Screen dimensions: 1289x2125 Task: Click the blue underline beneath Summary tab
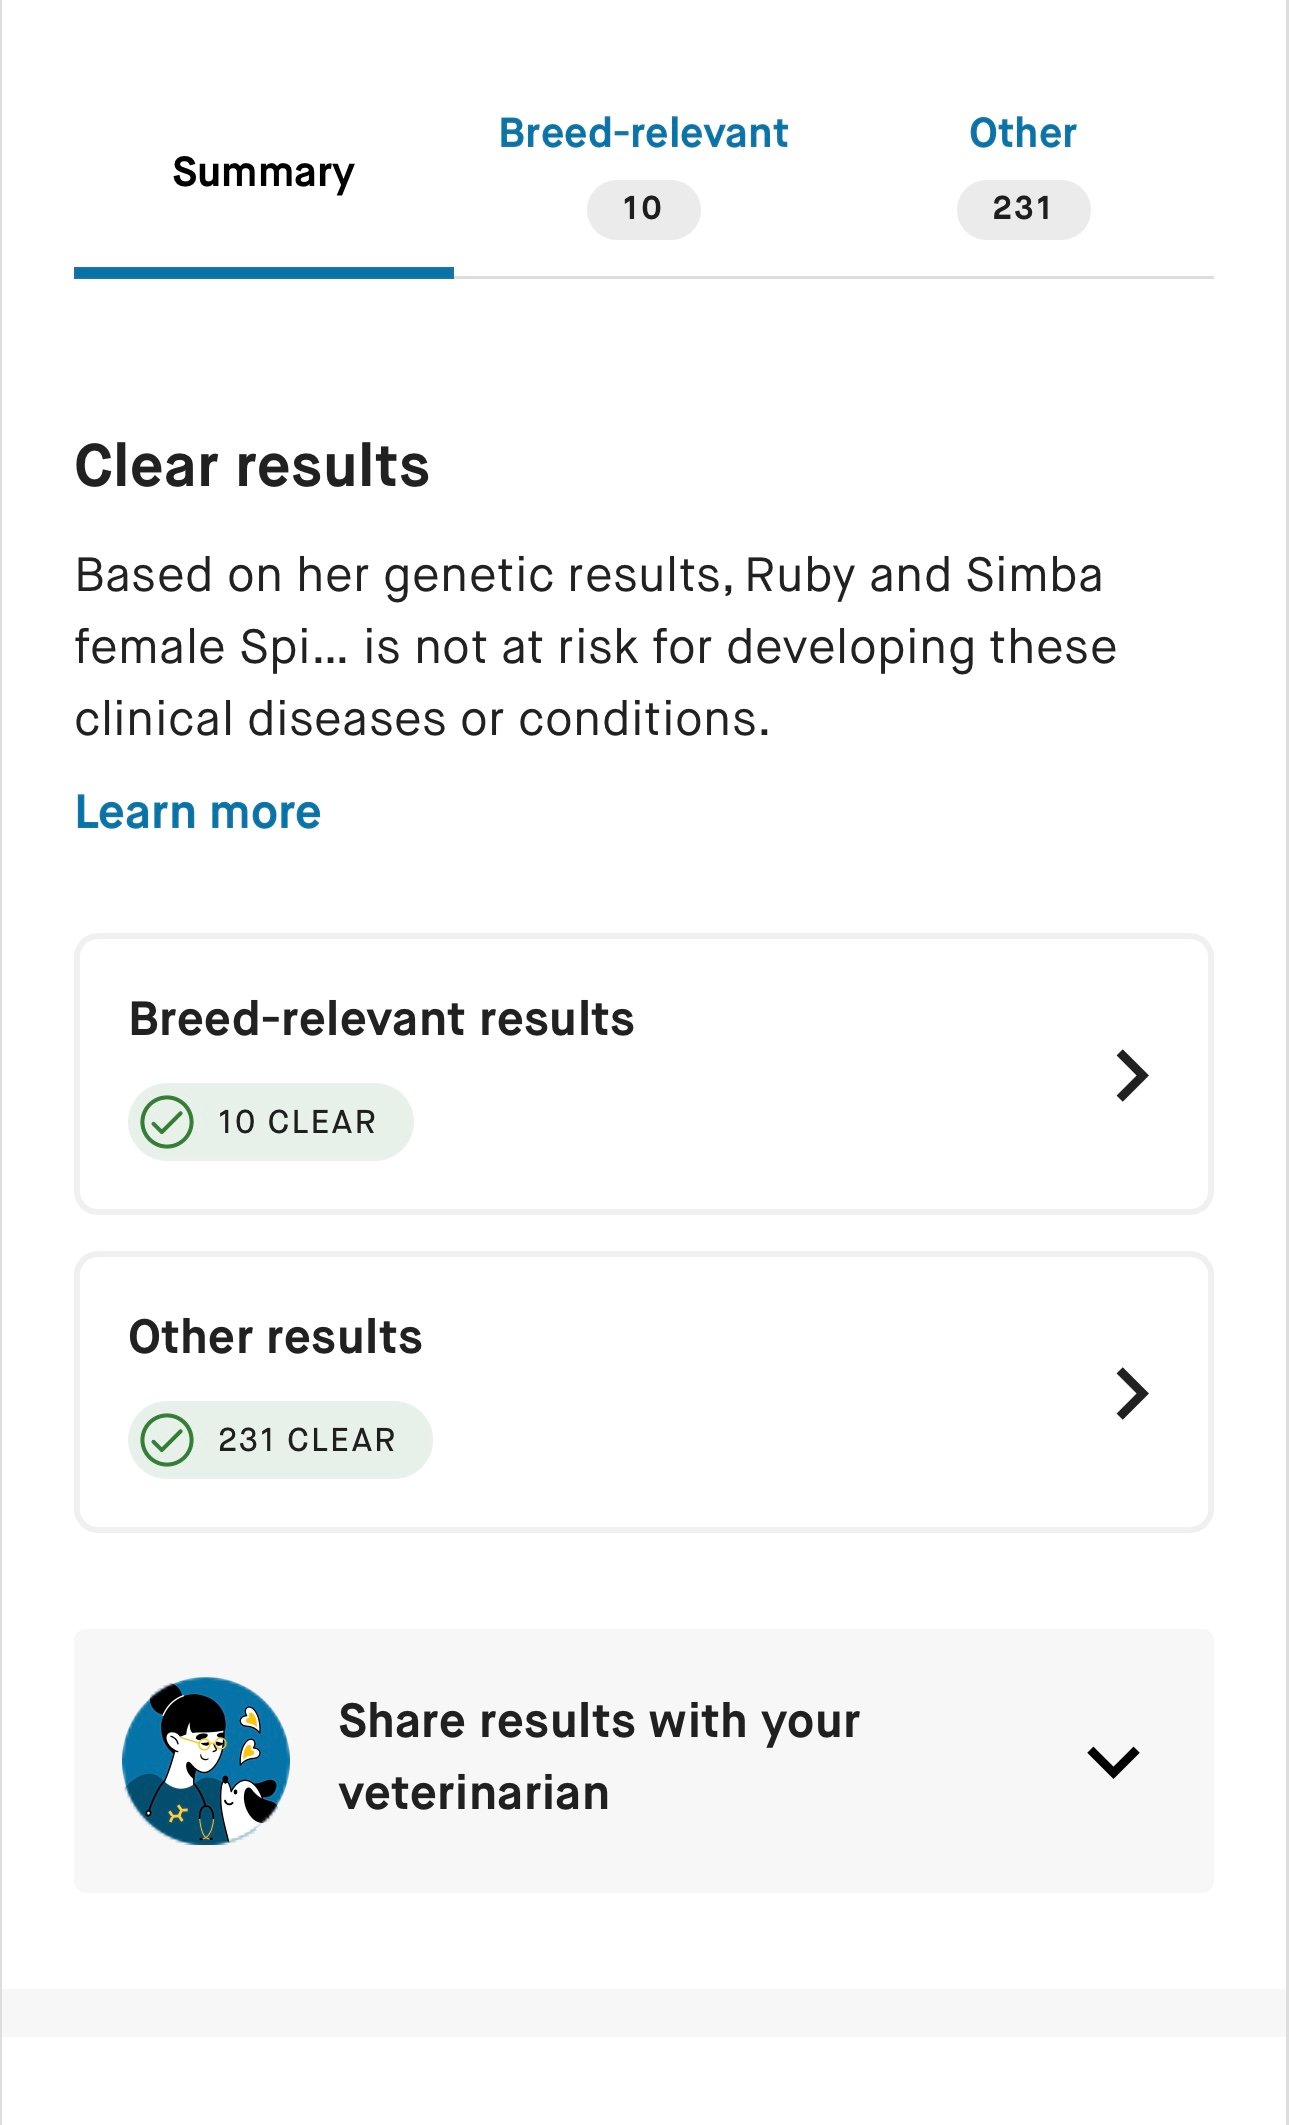[x=263, y=273]
